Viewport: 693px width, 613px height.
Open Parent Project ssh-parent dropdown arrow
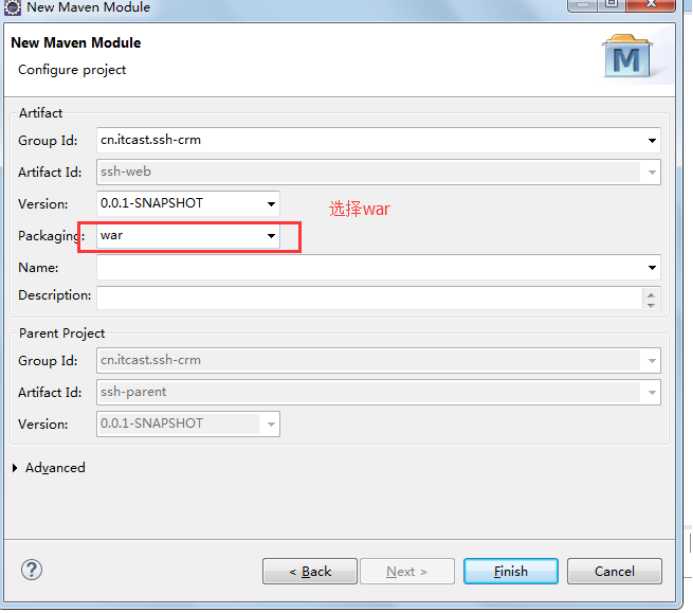[652, 392]
